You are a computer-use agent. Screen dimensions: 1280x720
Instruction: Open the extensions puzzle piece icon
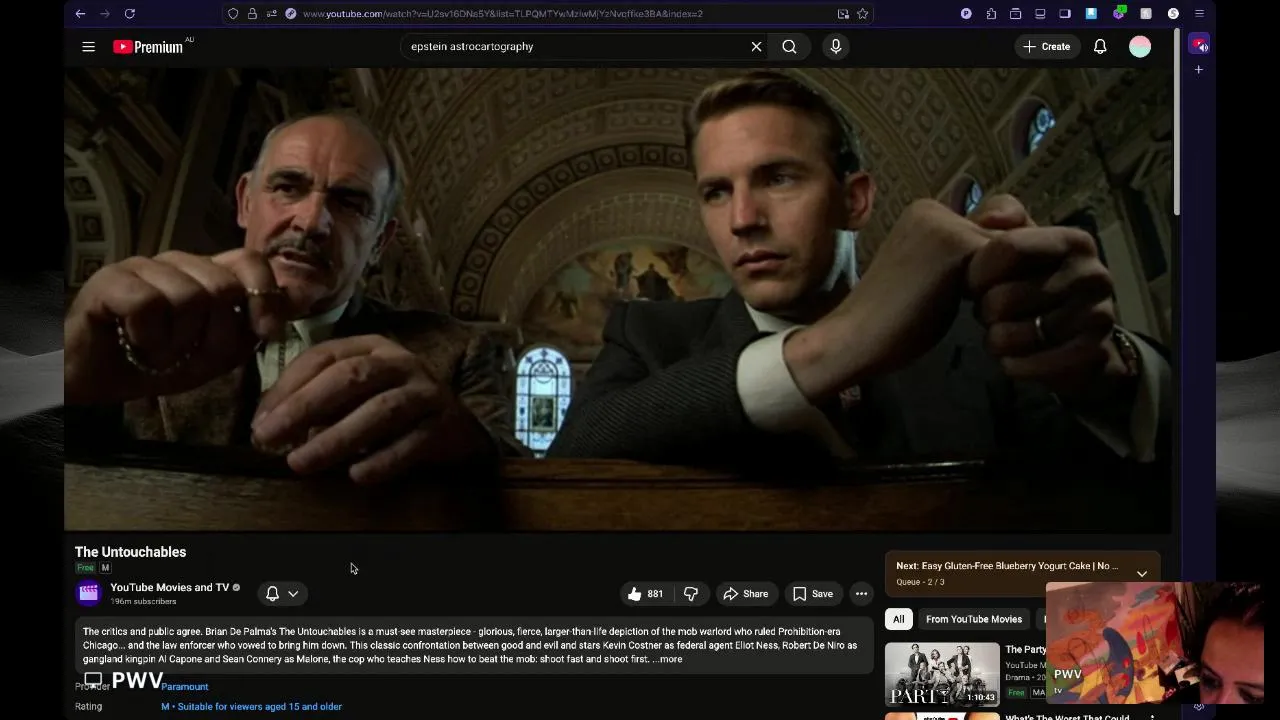(x=991, y=13)
